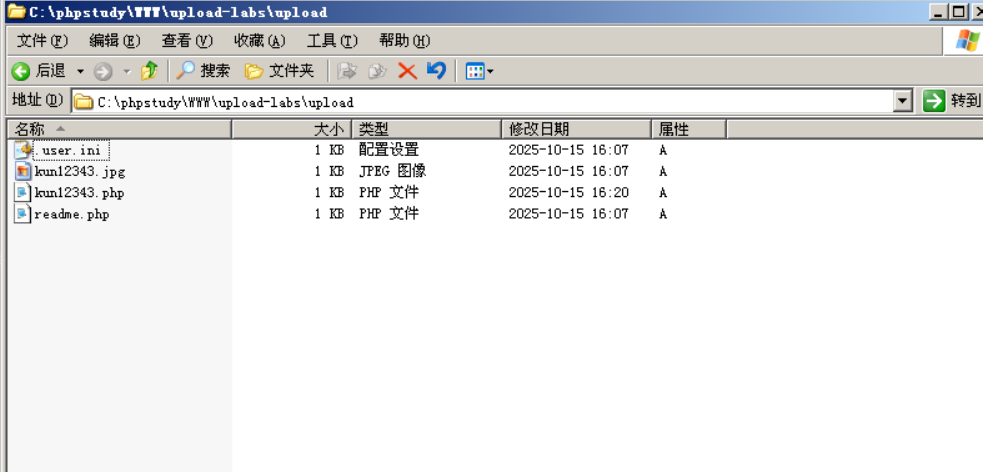Viewport: 983px width, 472px height.
Task: Click the Windows flag logo
Action: (x=967, y=41)
